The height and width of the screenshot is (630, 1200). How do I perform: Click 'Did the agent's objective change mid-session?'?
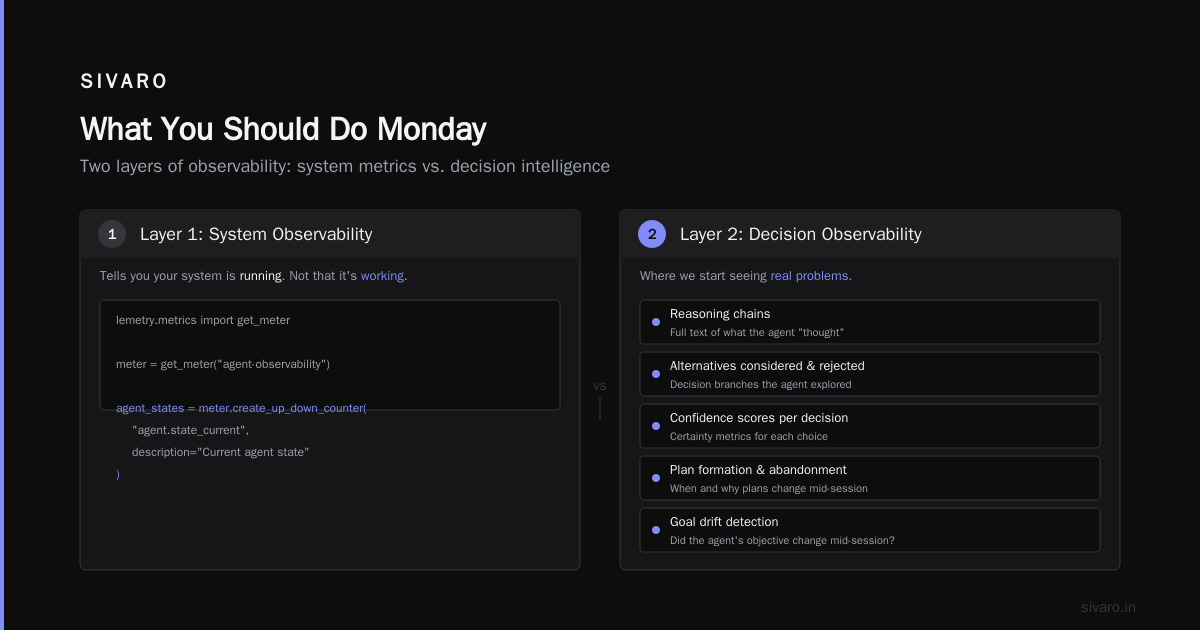coord(782,540)
